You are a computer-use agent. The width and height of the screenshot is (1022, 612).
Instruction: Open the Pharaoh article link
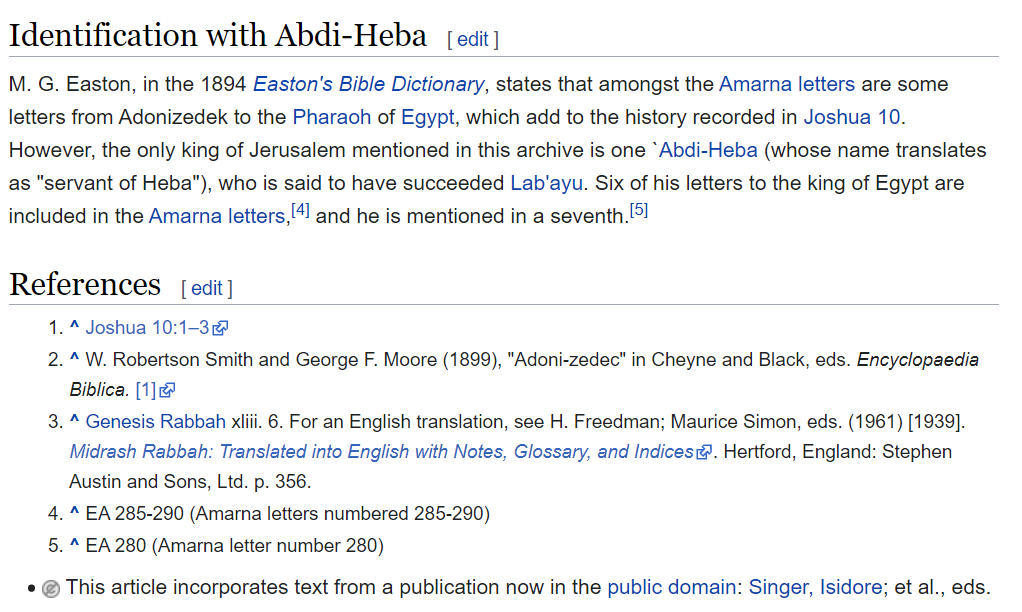(x=331, y=117)
